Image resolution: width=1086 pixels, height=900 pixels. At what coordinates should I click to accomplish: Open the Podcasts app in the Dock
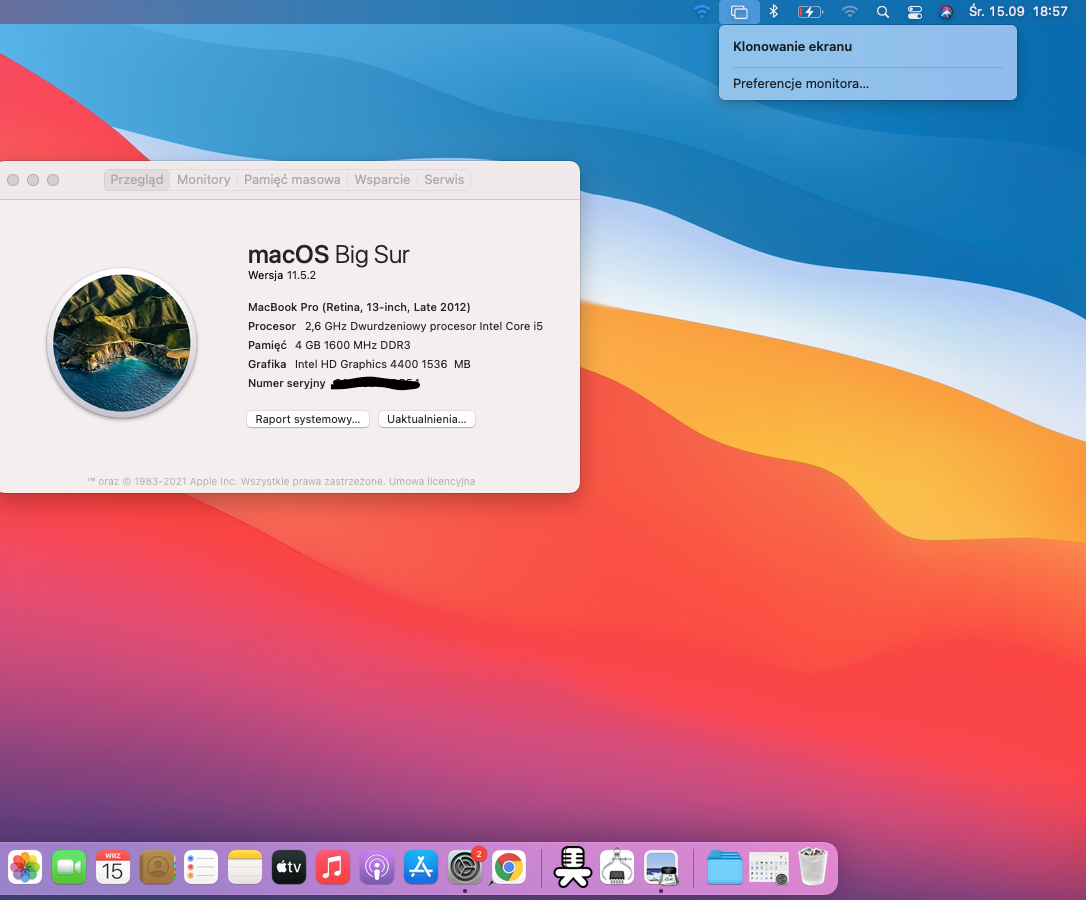coord(377,867)
